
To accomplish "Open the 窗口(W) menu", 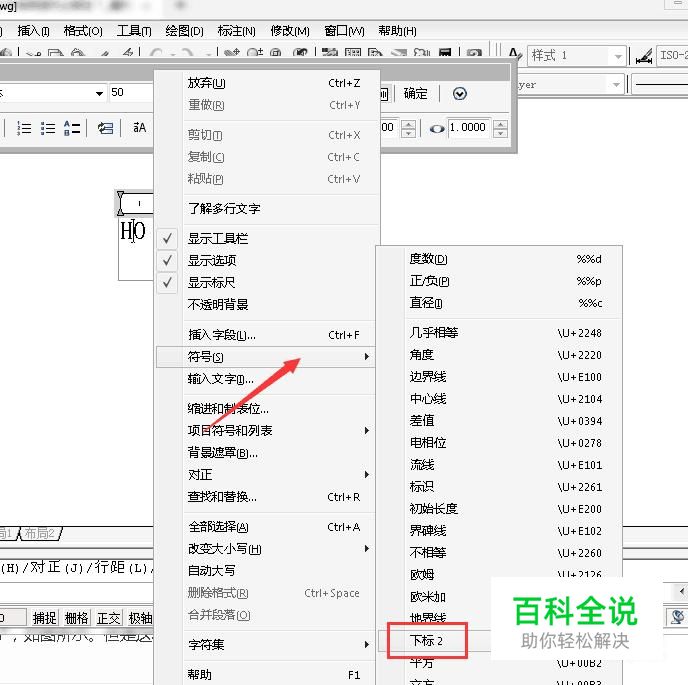I will tap(344, 31).
